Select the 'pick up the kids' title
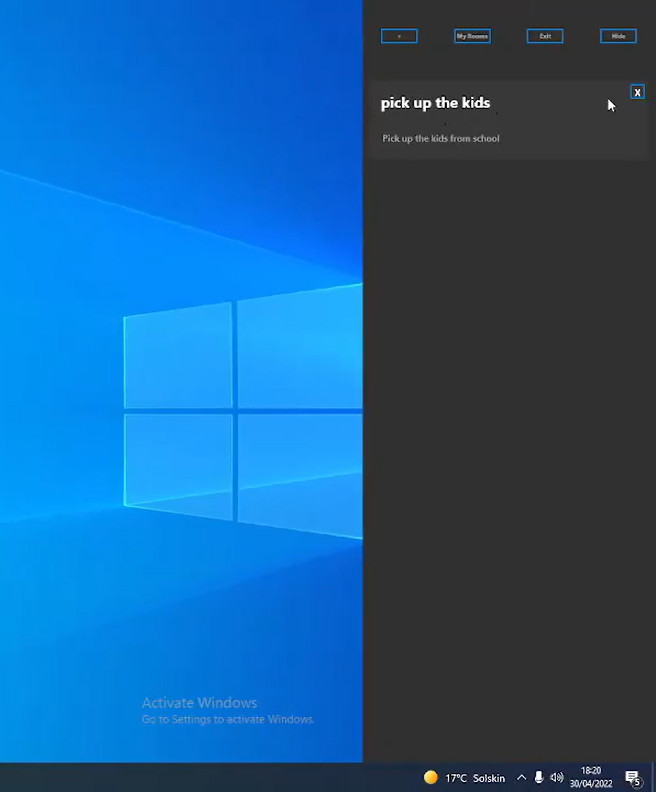The width and height of the screenshot is (656, 792). pyautogui.click(x=435, y=103)
